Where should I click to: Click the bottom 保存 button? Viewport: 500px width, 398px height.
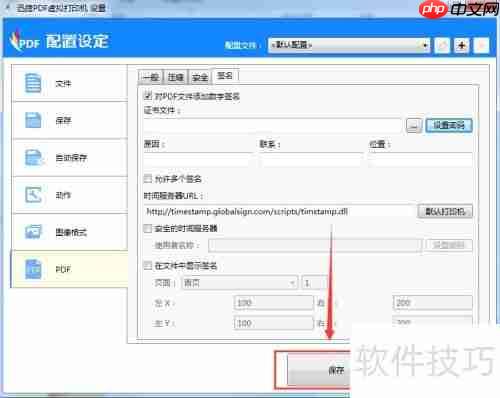click(x=319, y=370)
